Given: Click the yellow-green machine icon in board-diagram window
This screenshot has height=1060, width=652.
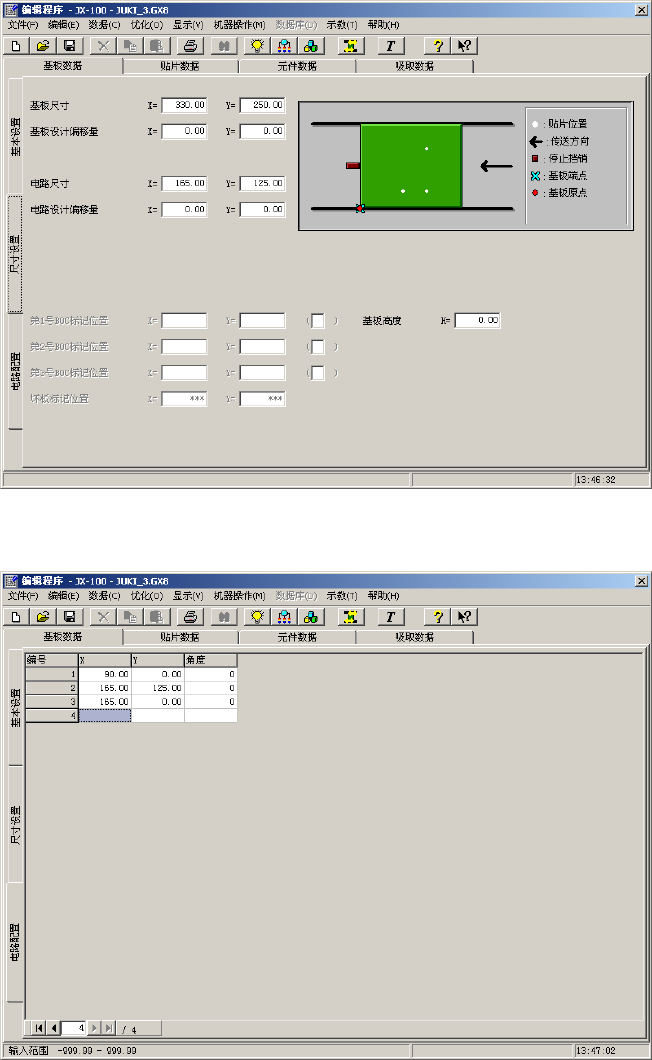Looking at the screenshot, I should [350, 46].
